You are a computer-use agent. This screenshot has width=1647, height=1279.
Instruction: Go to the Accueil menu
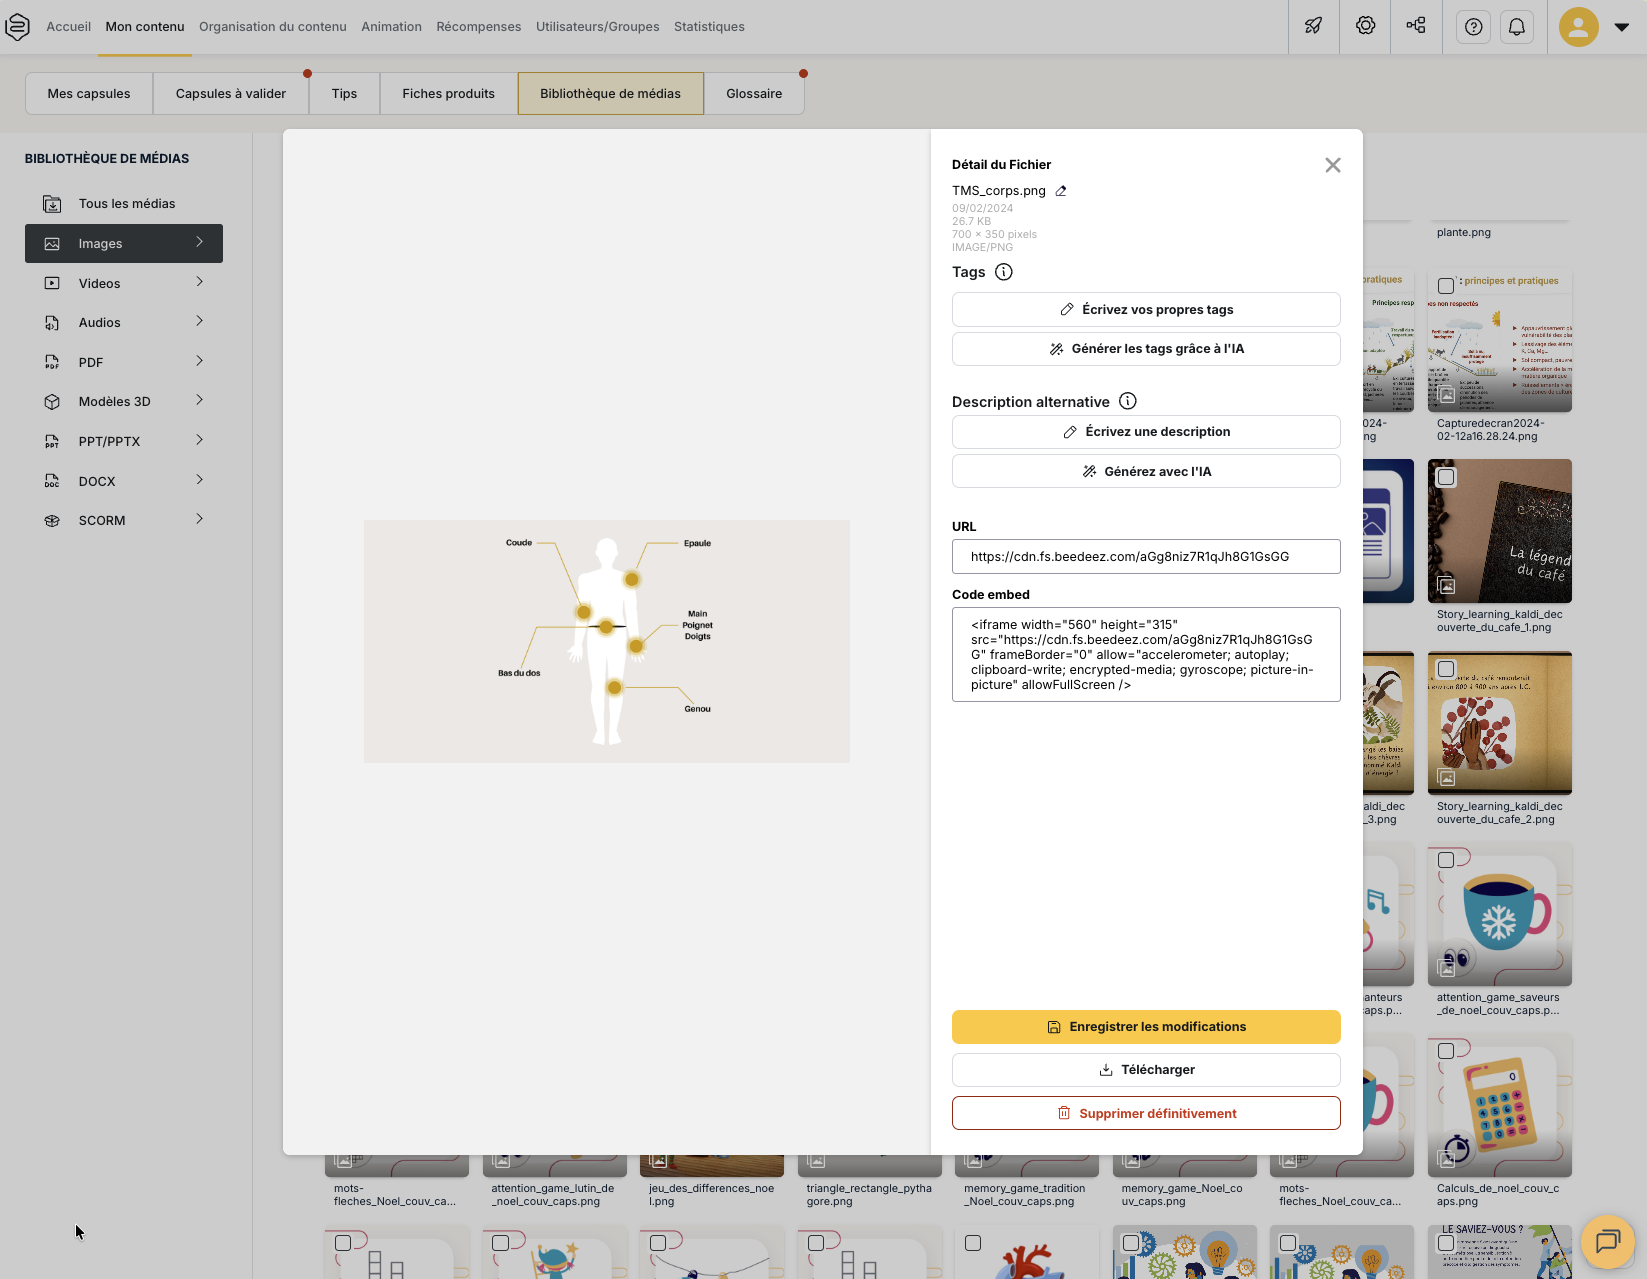pos(68,27)
